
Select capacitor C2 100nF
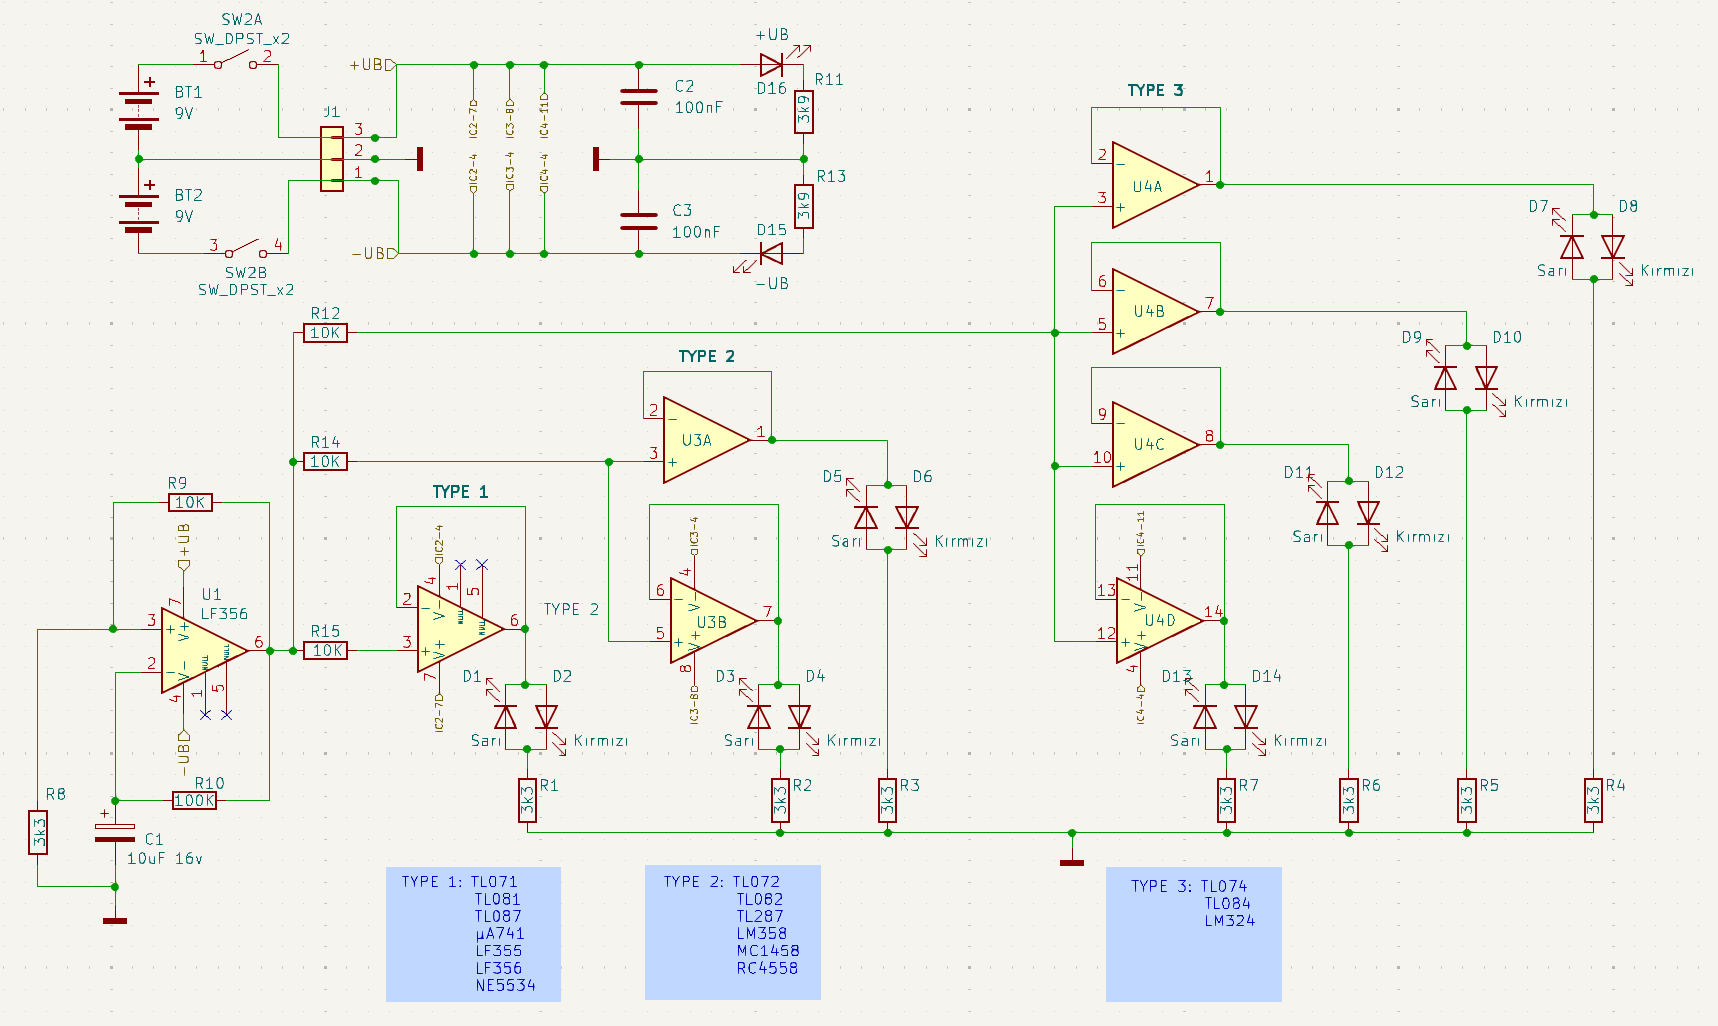639,97
